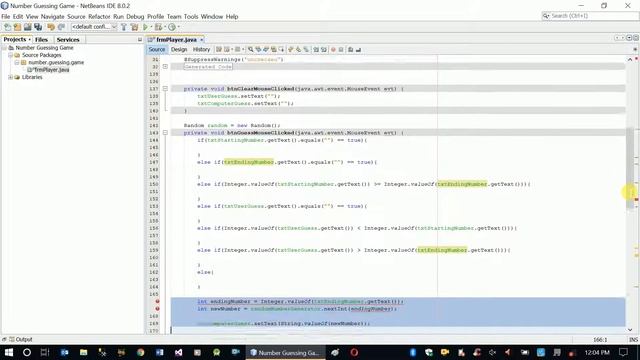
Task: Switch editor to History view
Action: (201, 49)
